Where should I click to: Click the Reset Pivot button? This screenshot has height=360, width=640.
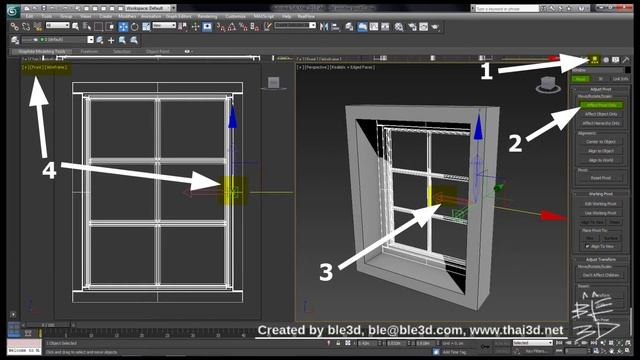[x=601, y=178]
